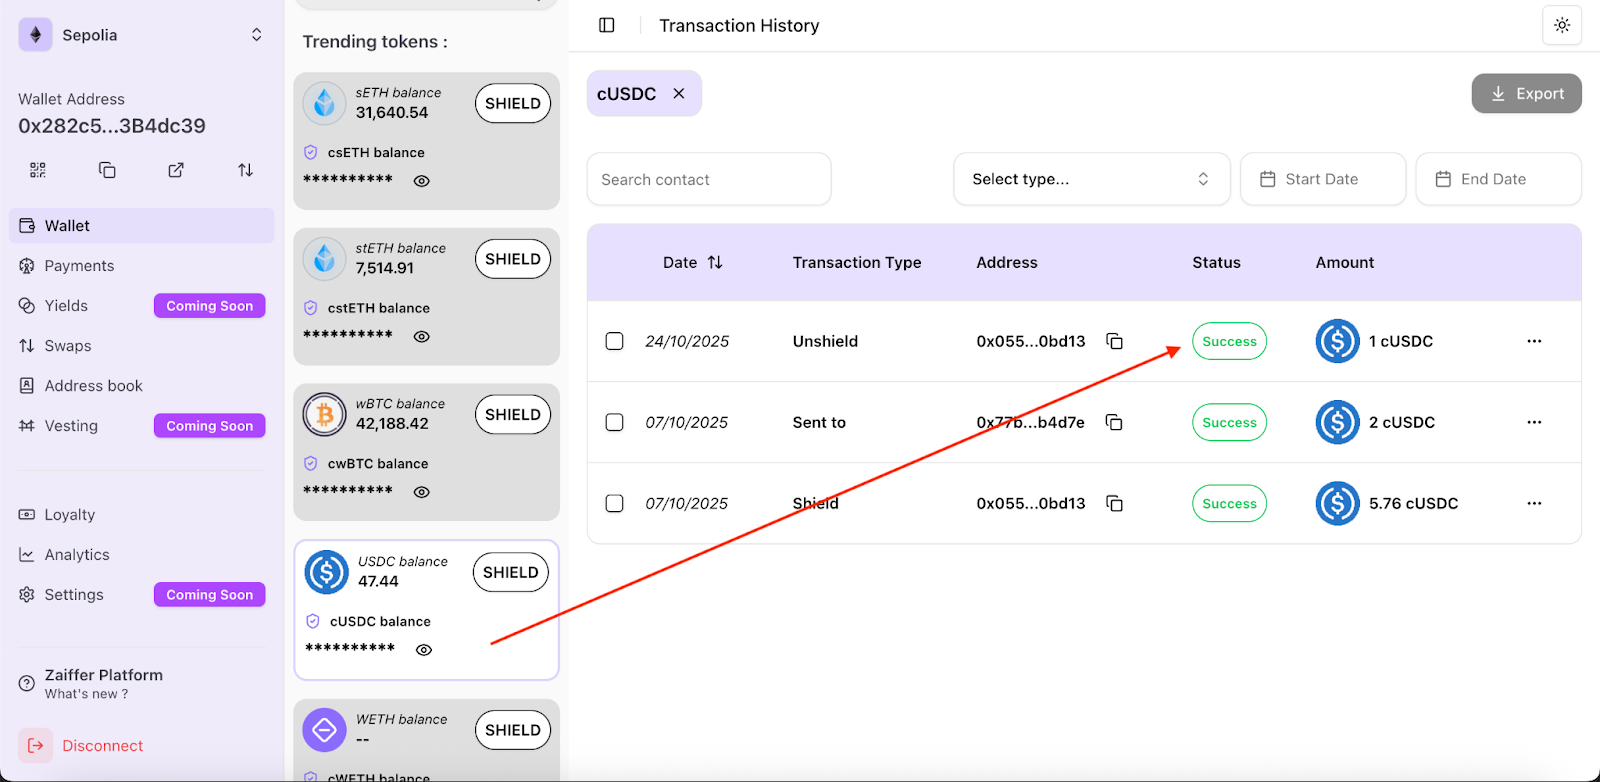Viewport: 1600px width, 782px height.
Task: Click the swap arrows icon under wallet address
Action: click(x=245, y=170)
